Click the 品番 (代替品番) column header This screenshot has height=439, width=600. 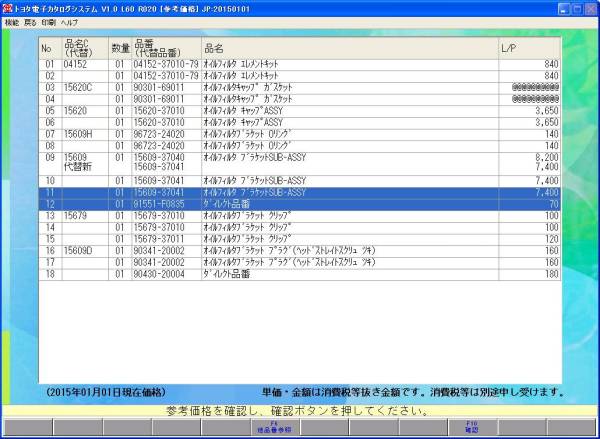click(x=166, y=48)
